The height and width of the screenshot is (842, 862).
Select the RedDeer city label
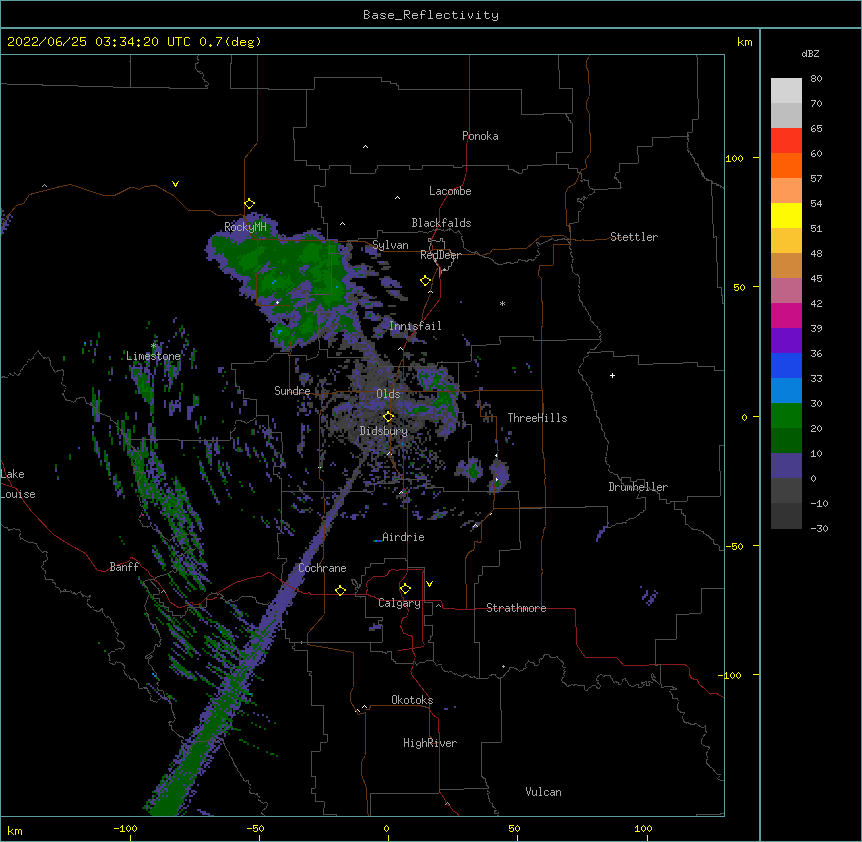click(440, 255)
